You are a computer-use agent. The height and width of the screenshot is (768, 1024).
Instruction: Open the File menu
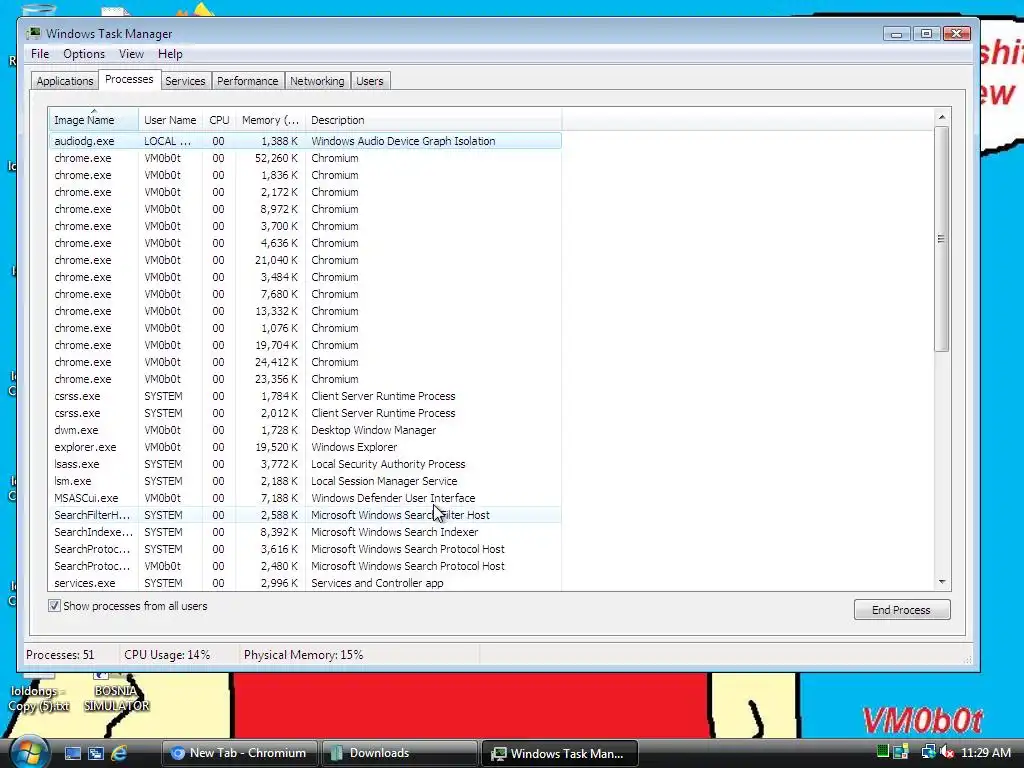coord(40,54)
